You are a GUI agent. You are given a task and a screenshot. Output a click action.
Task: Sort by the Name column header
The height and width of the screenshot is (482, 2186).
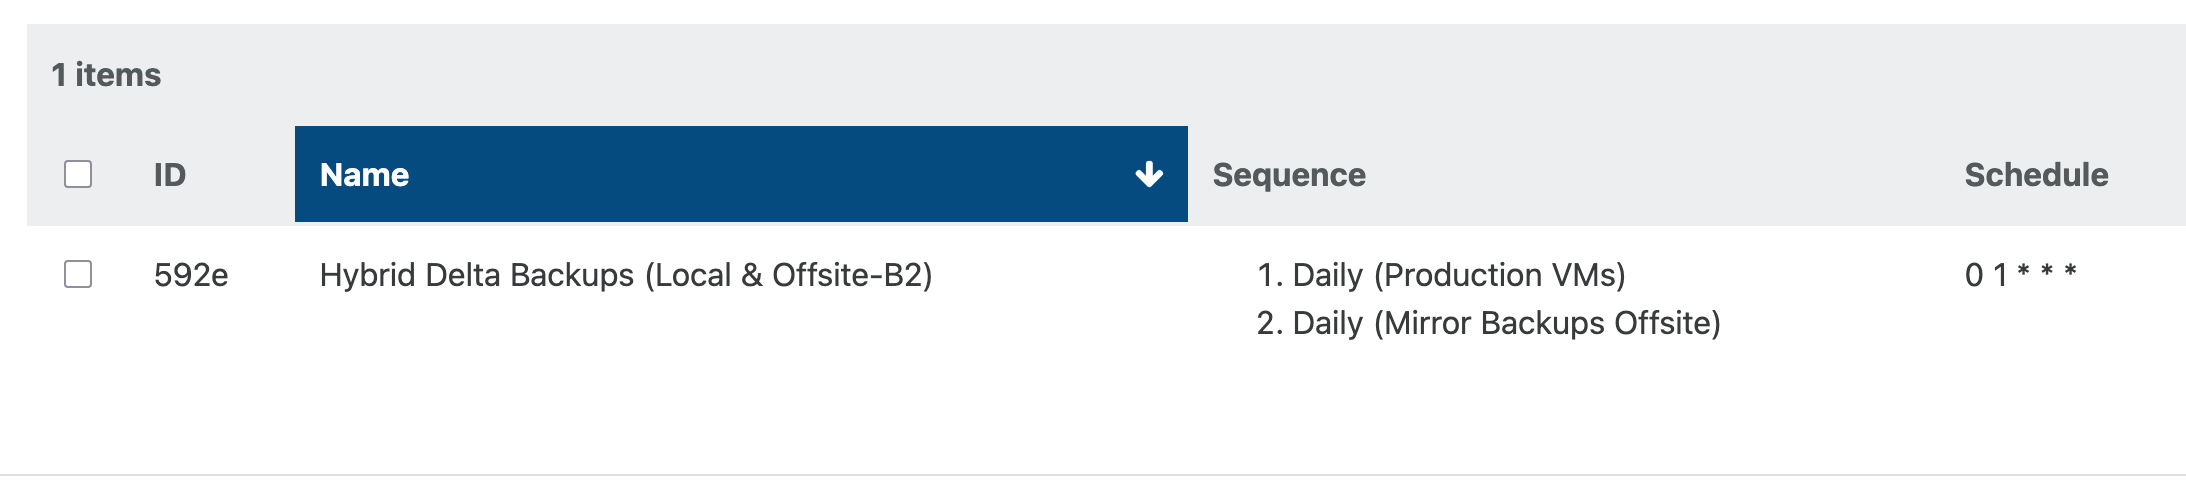pyautogui.click(x=741, y=174)
